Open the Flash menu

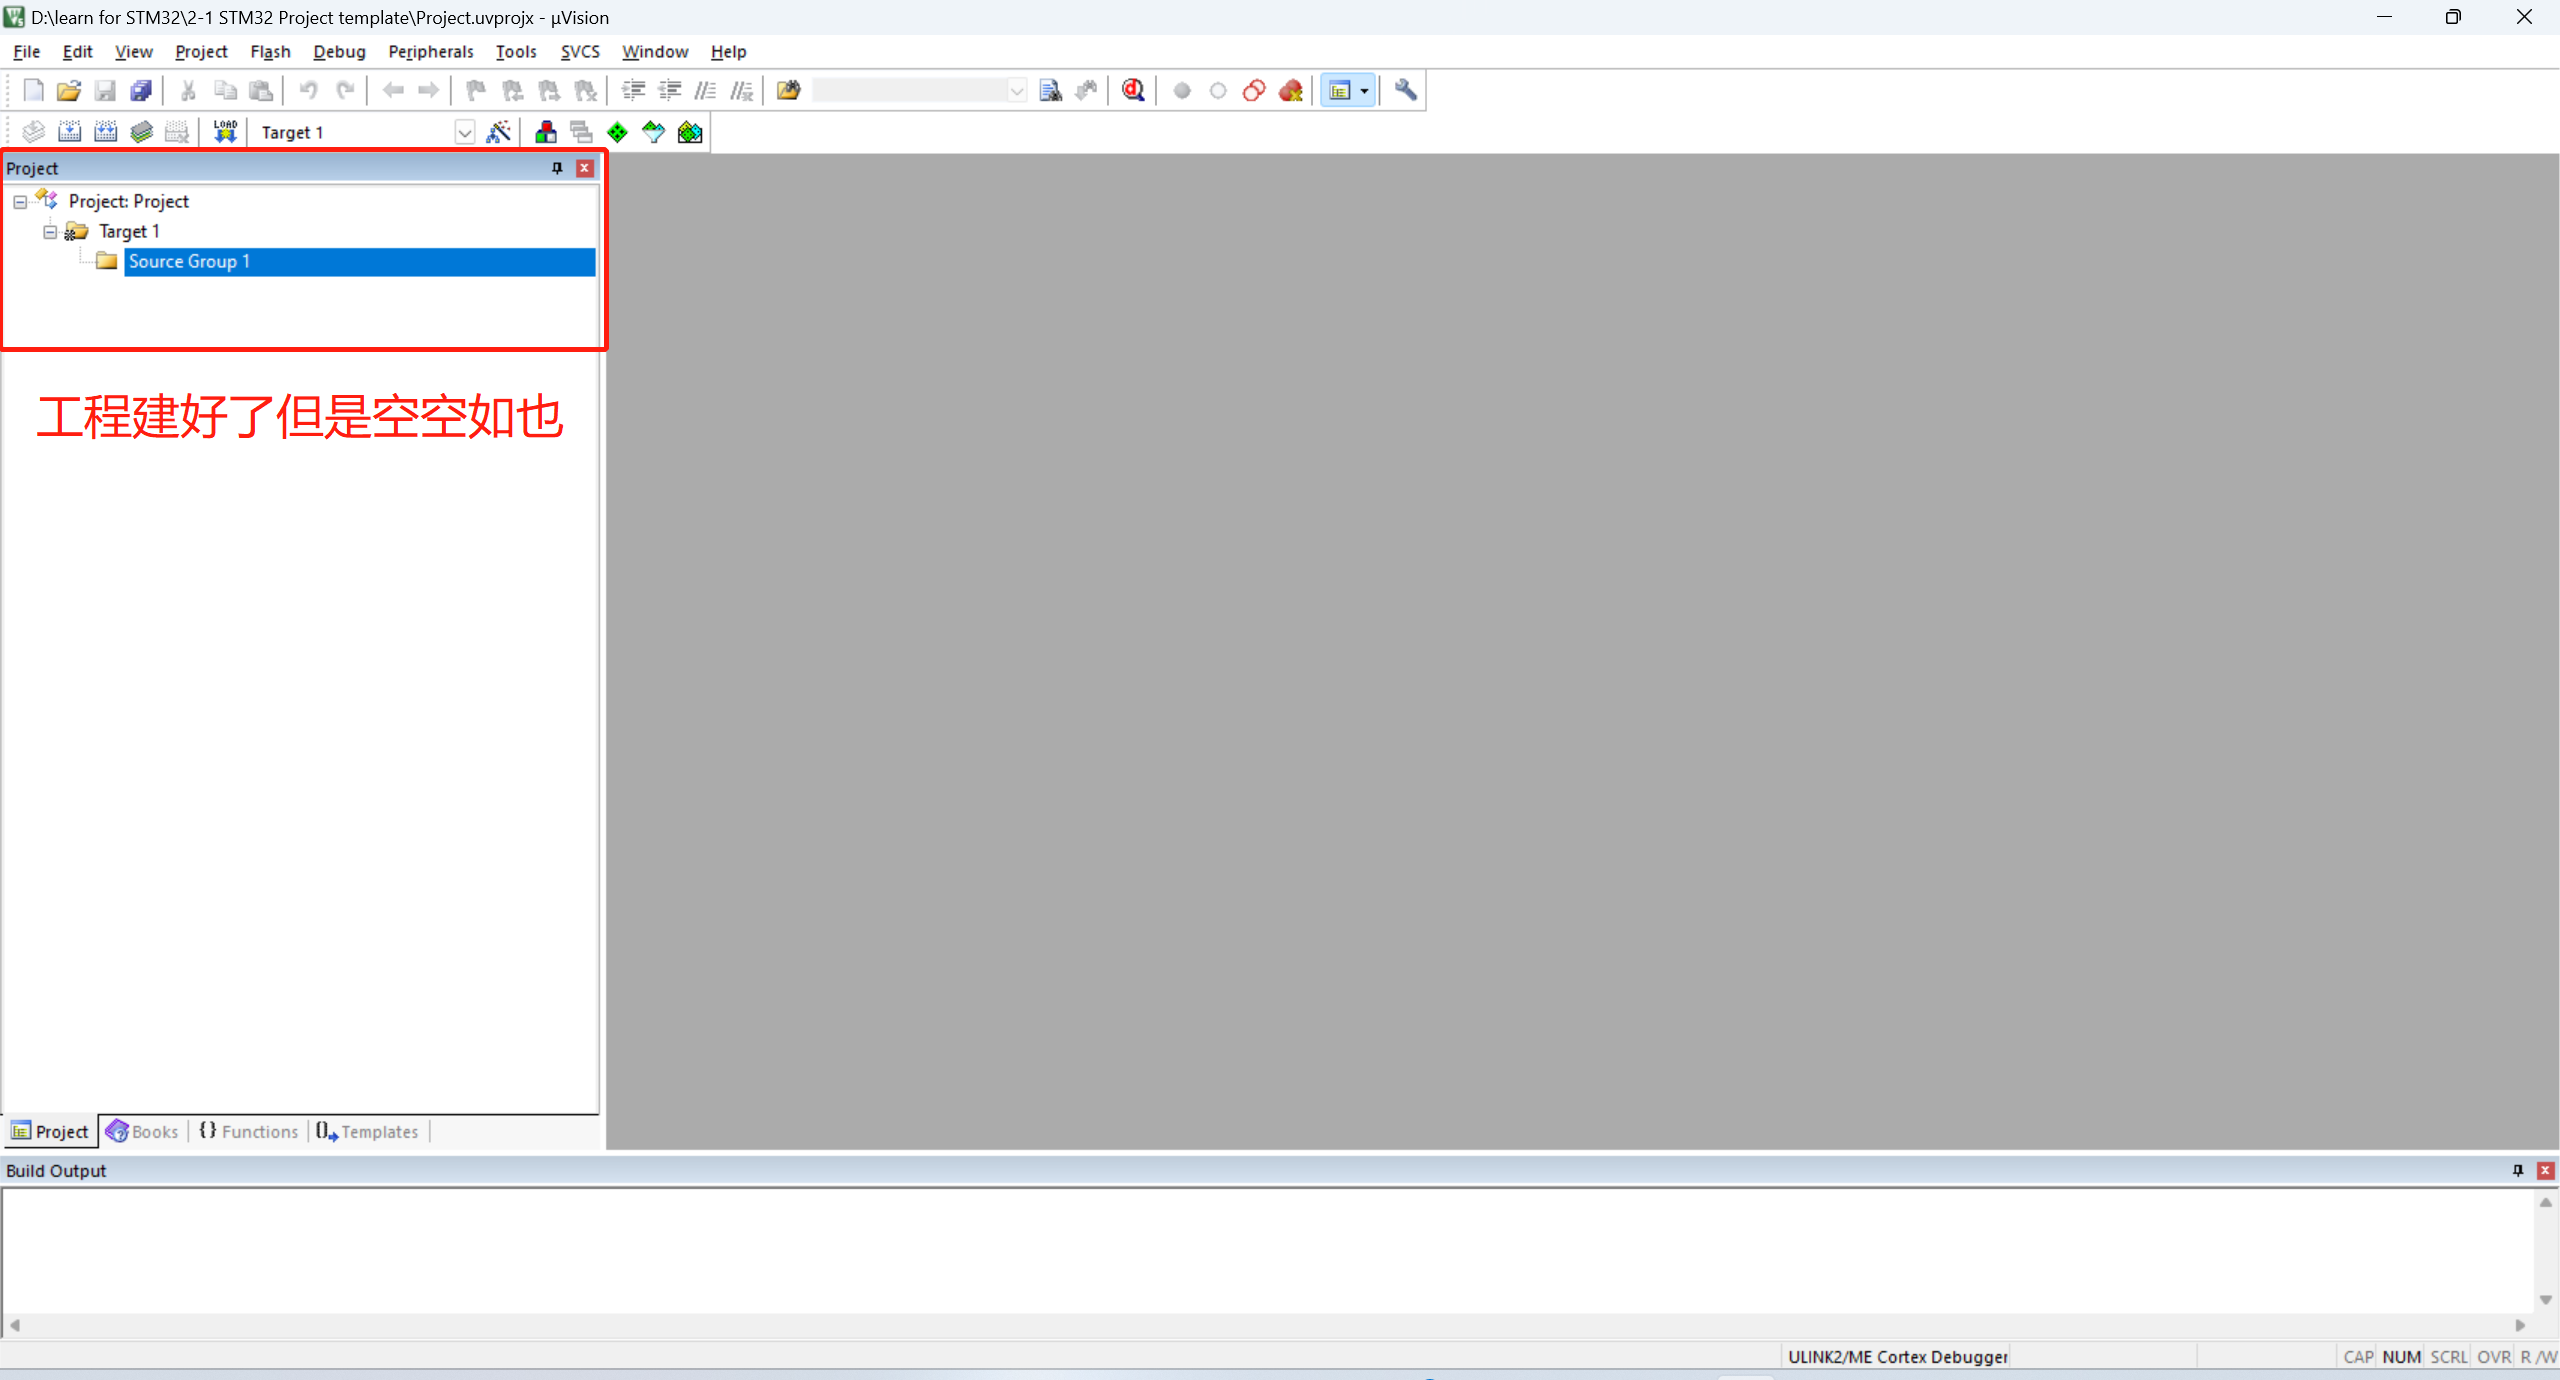point(270,51)
